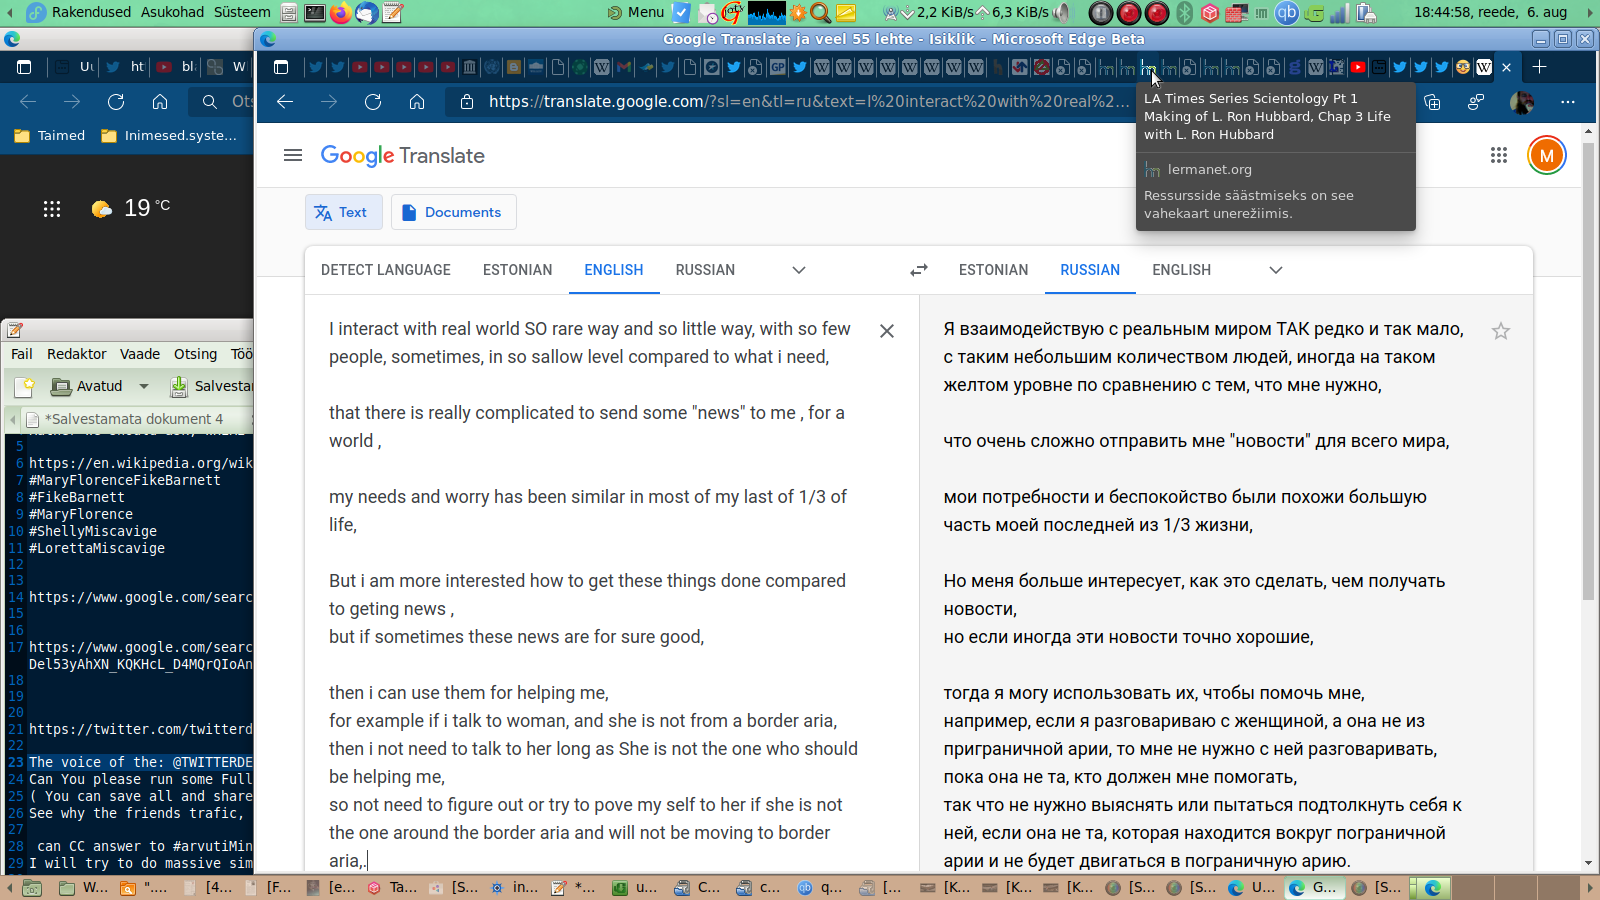Screen dimensions: 1600x900
Task: Open the dropdown arrow next to Avatud
Action: [x=144, y=386]
